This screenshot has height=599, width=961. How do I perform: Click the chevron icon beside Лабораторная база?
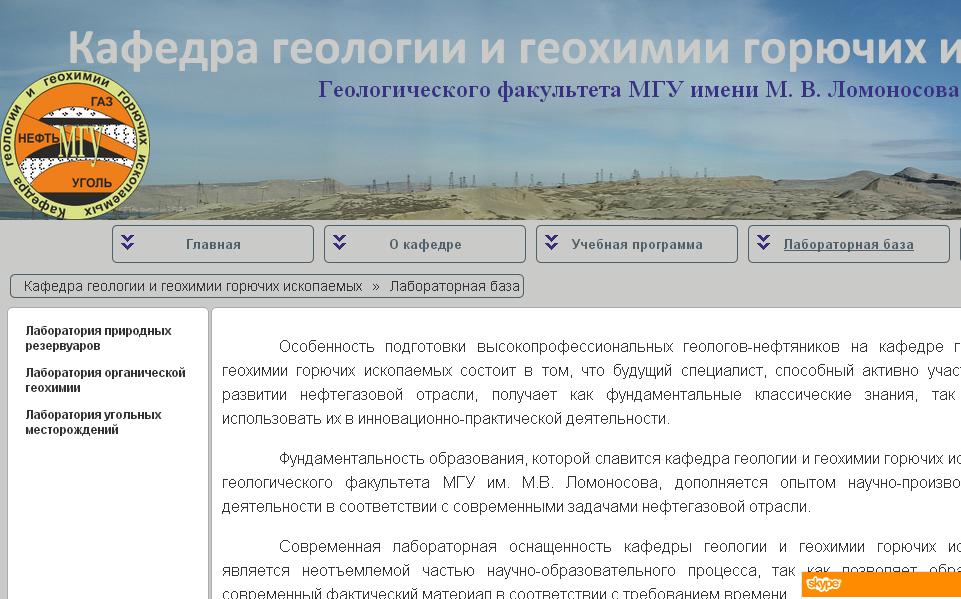pos(764,243)
